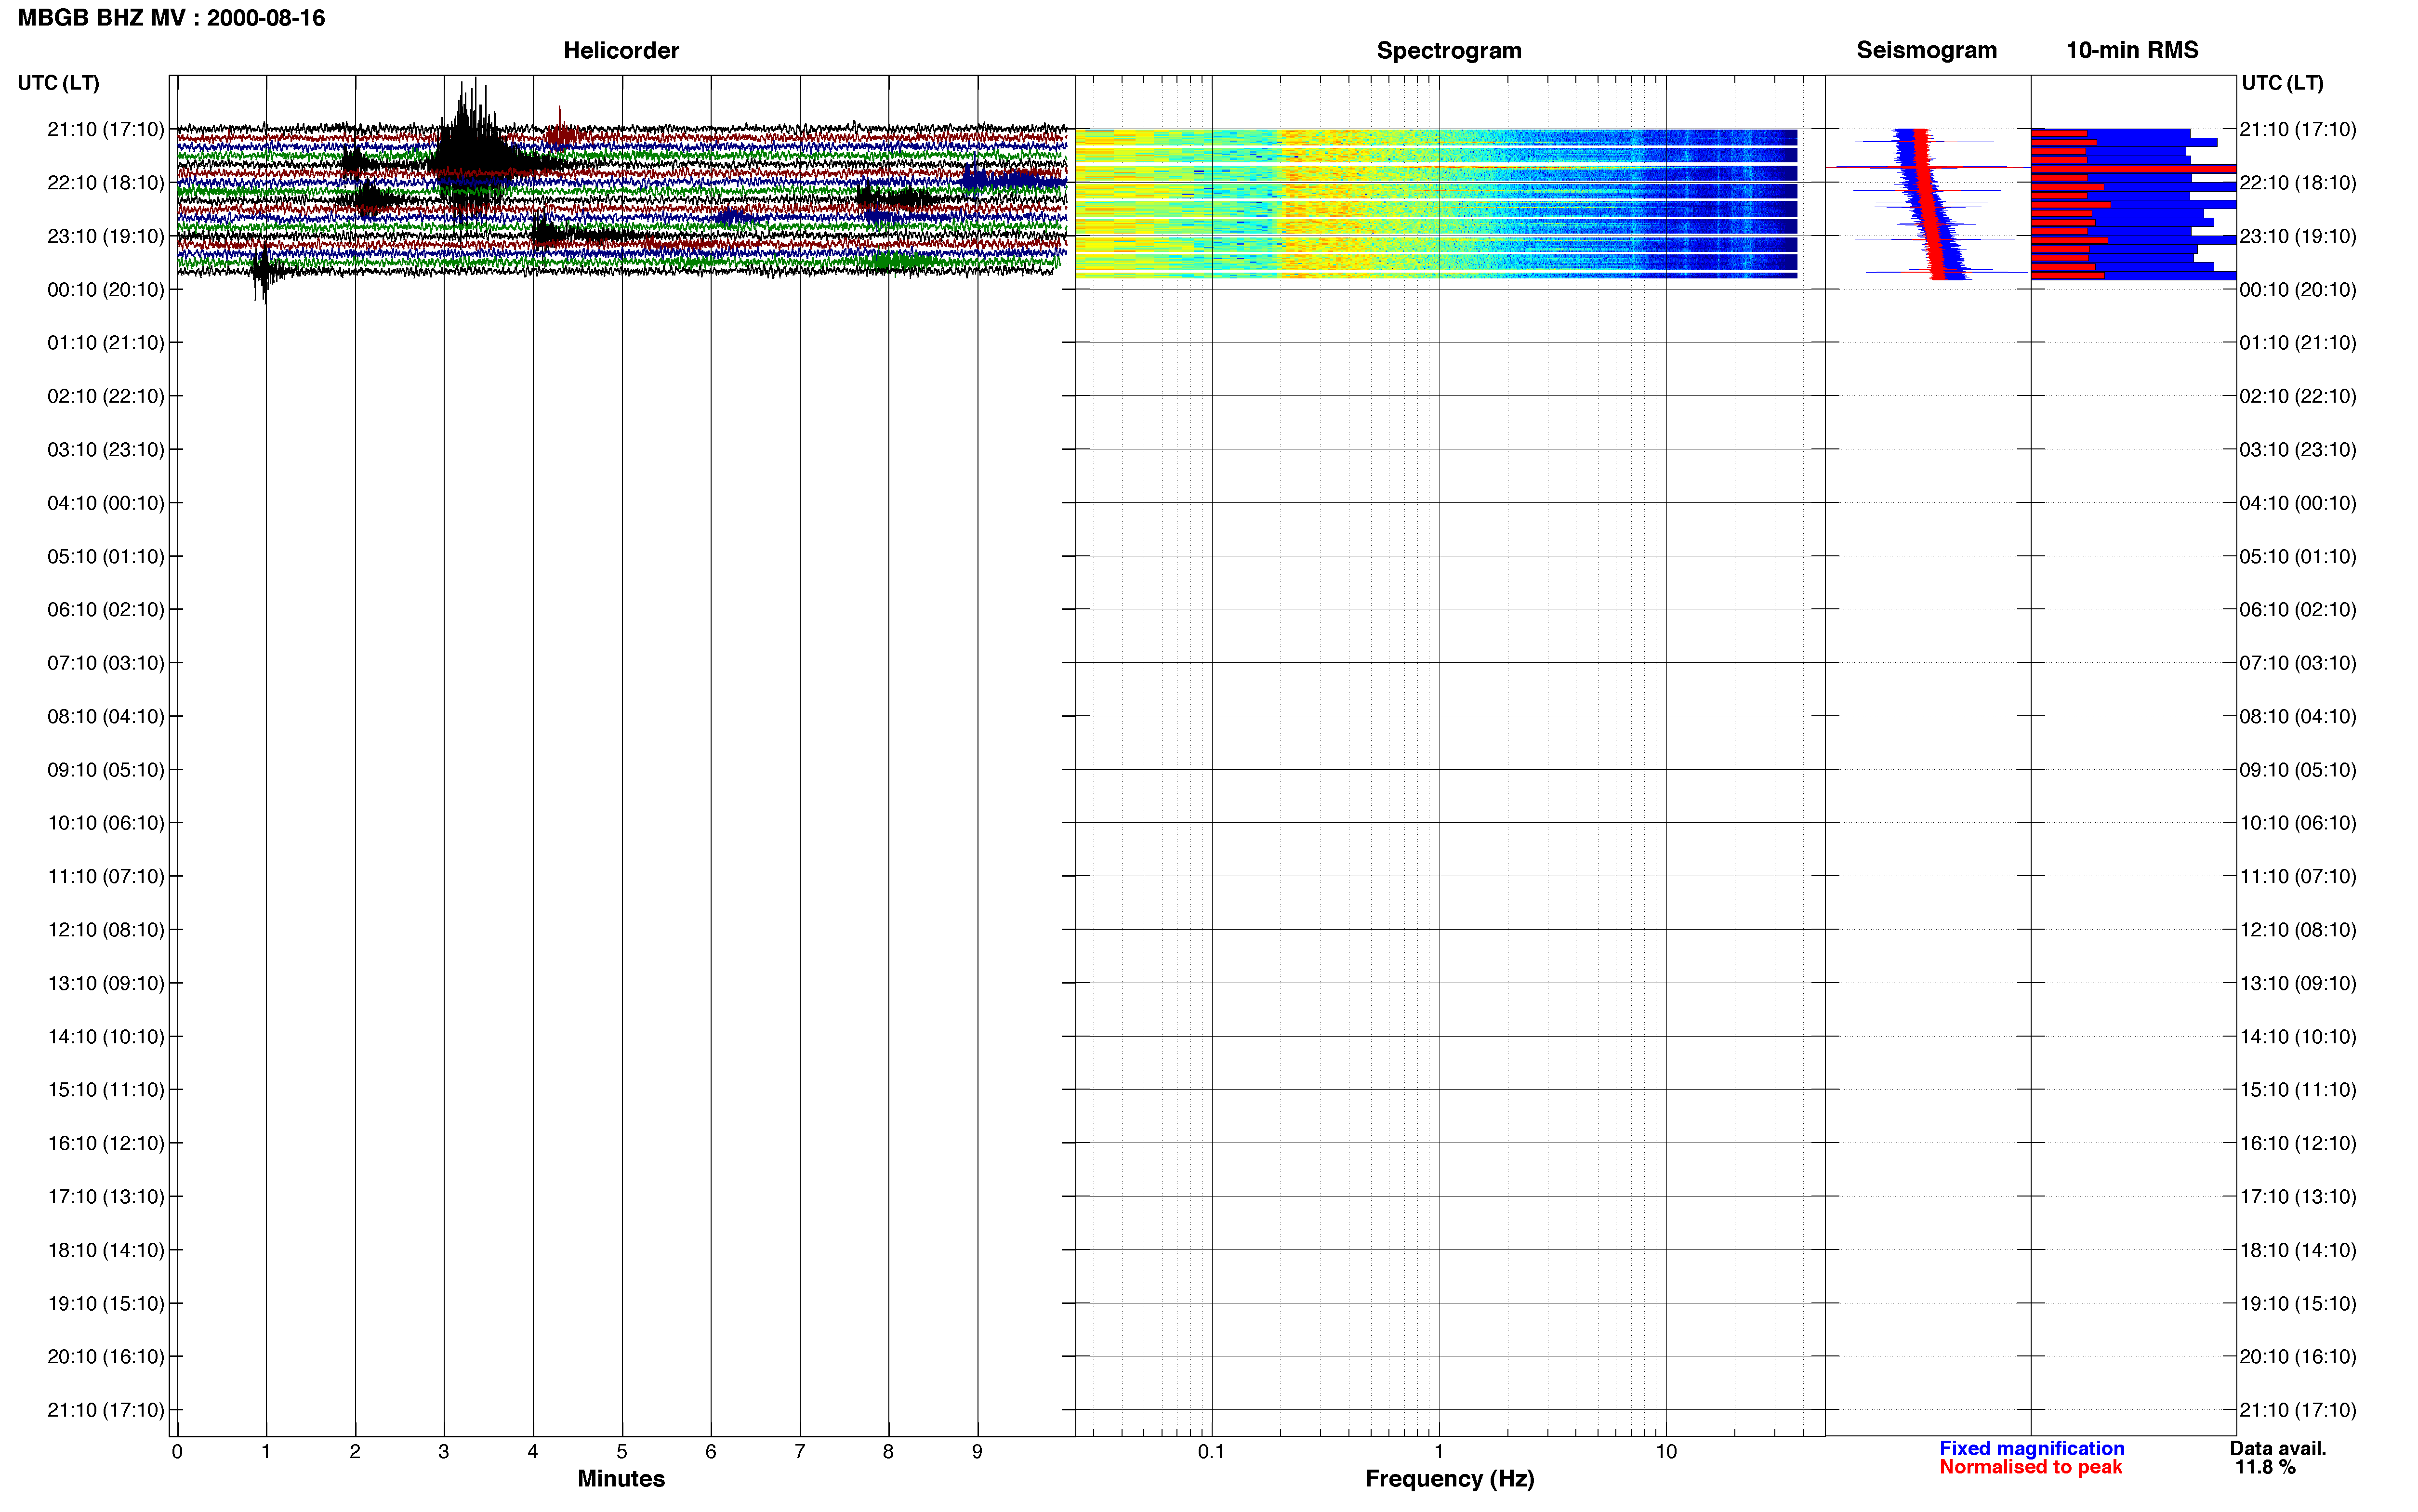Click the right 'UTC (LT)' axis label

point(2282,83)
